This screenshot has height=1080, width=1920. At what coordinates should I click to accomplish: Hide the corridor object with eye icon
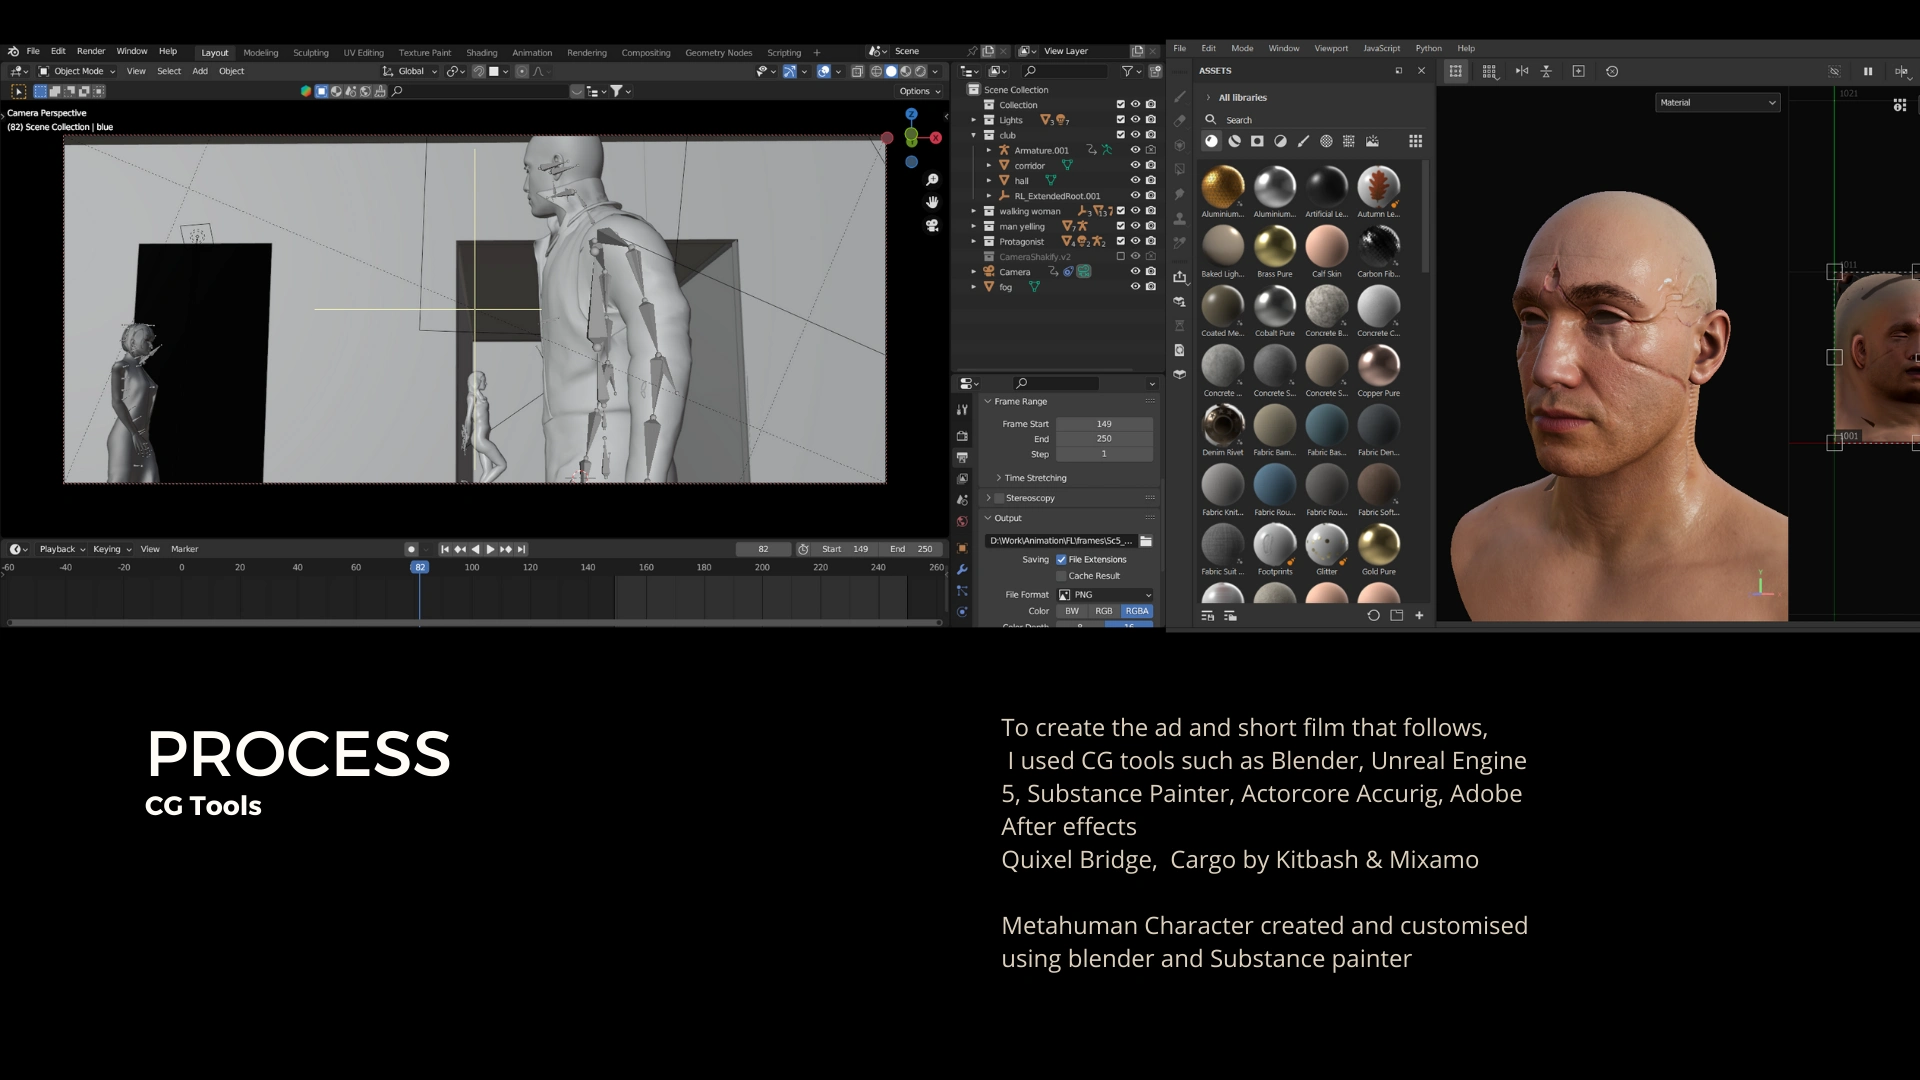point(1135,165)
